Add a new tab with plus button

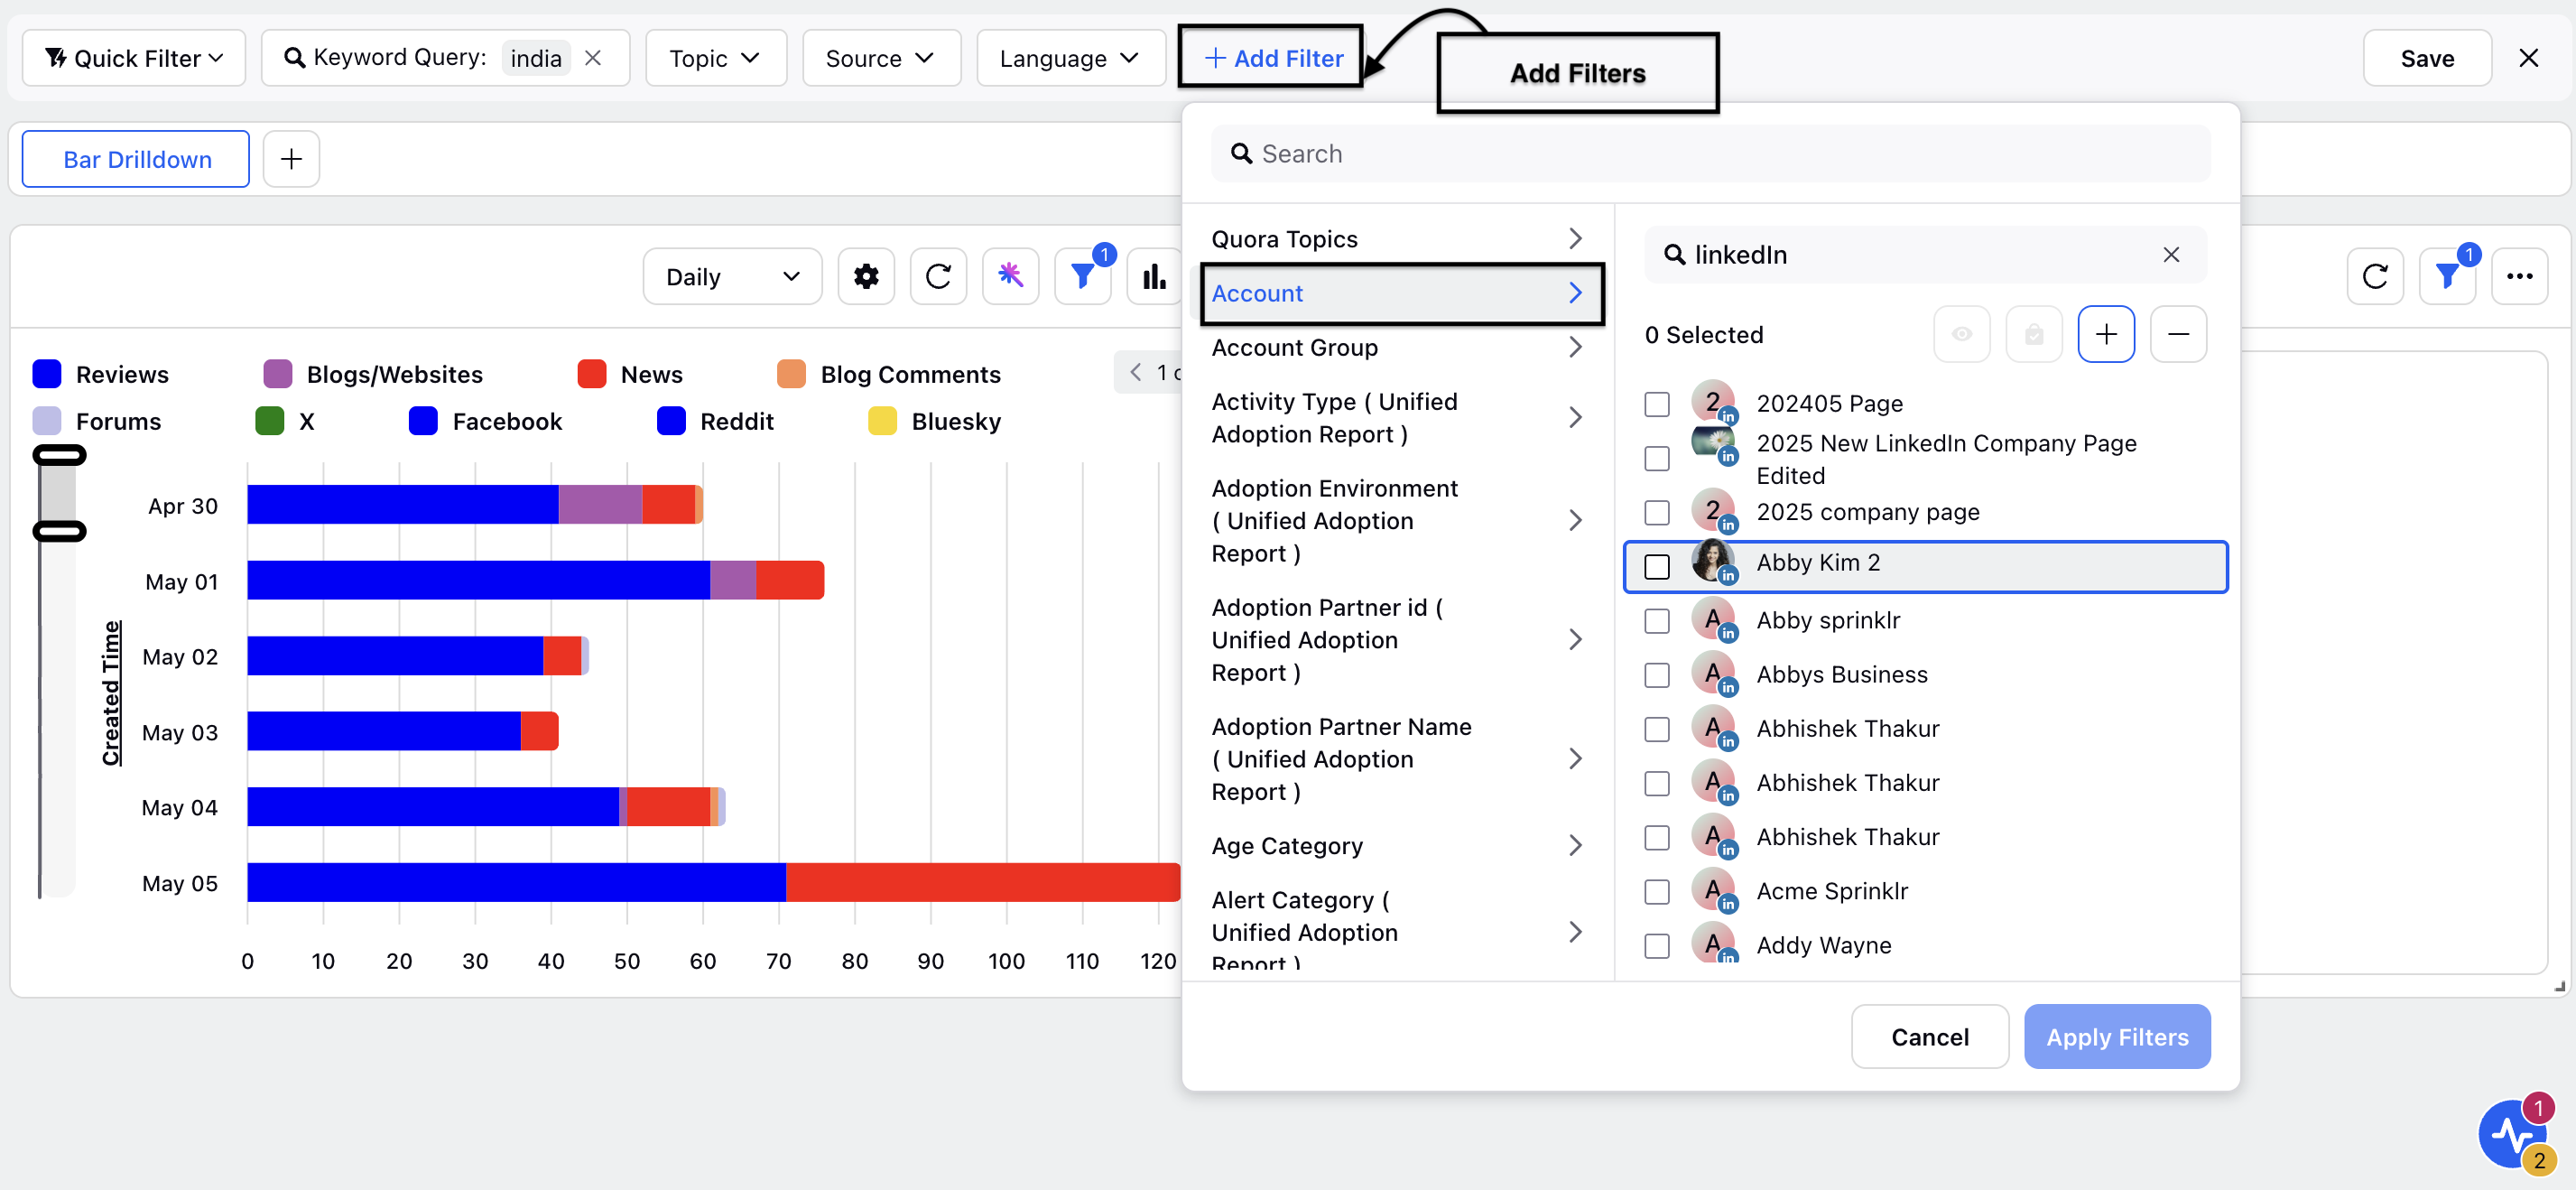pyautogui.click(x=291, y=159)
